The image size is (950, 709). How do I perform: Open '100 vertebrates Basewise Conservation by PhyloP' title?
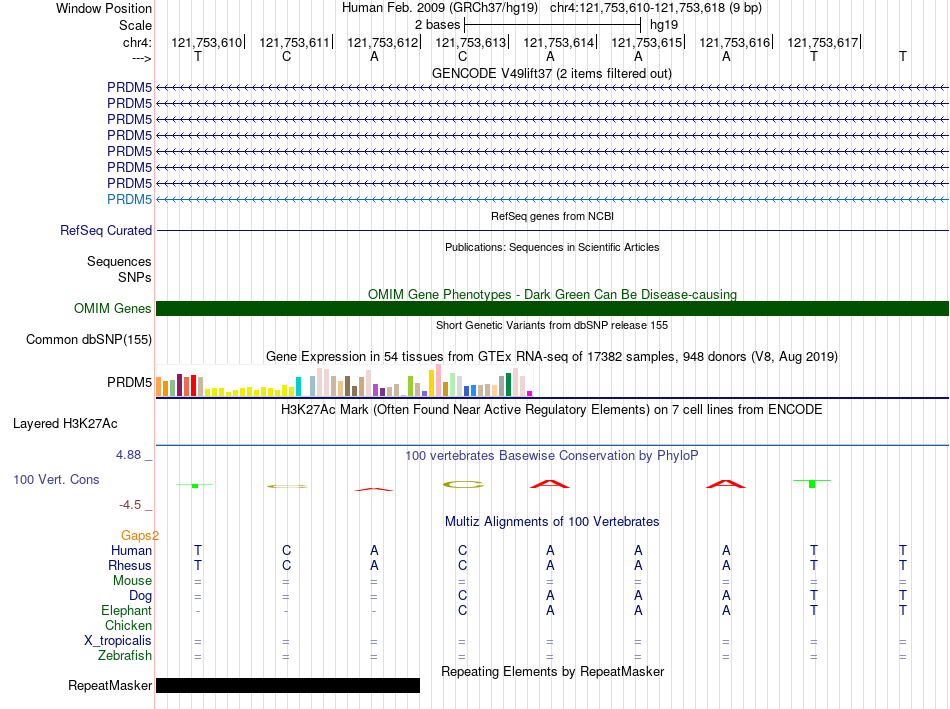551,456
